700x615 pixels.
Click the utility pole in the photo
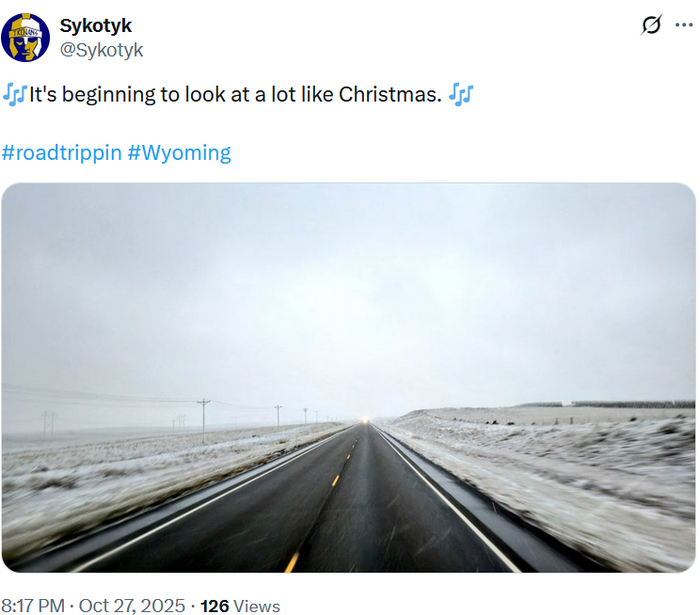tap(204, 414)
